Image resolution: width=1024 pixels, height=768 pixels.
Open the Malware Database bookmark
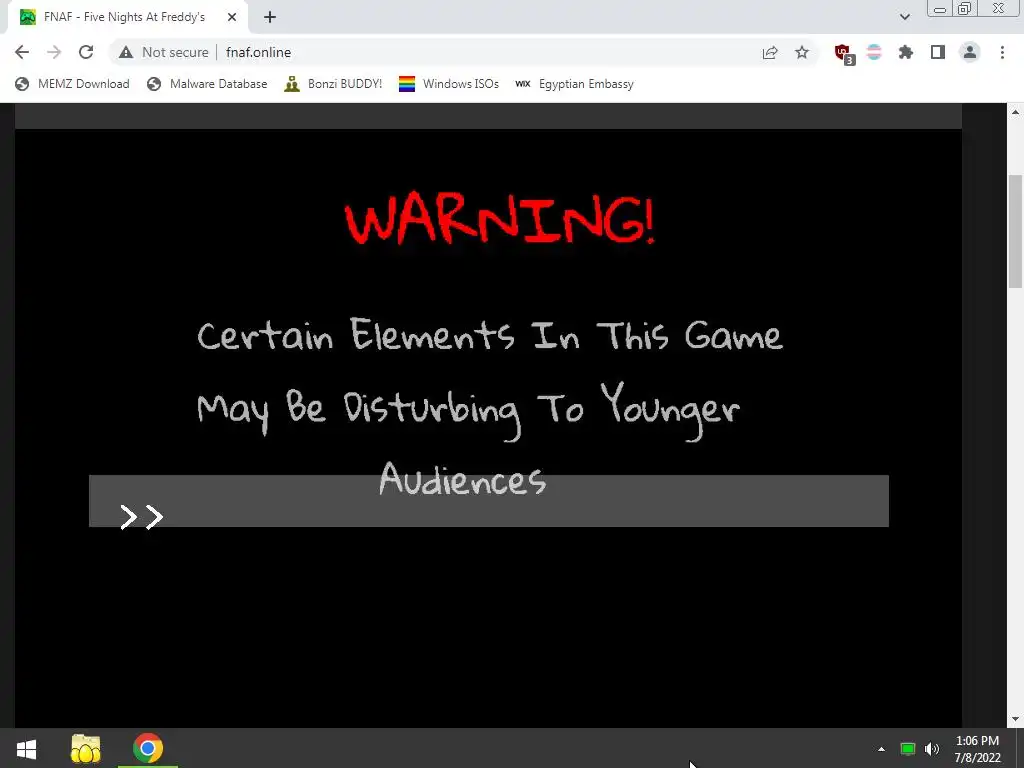[207, 84]
